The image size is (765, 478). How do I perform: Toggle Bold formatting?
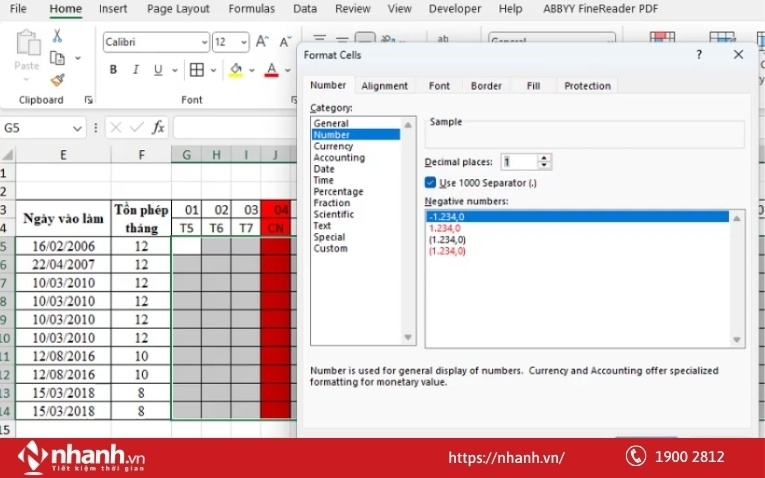(113, 70)
